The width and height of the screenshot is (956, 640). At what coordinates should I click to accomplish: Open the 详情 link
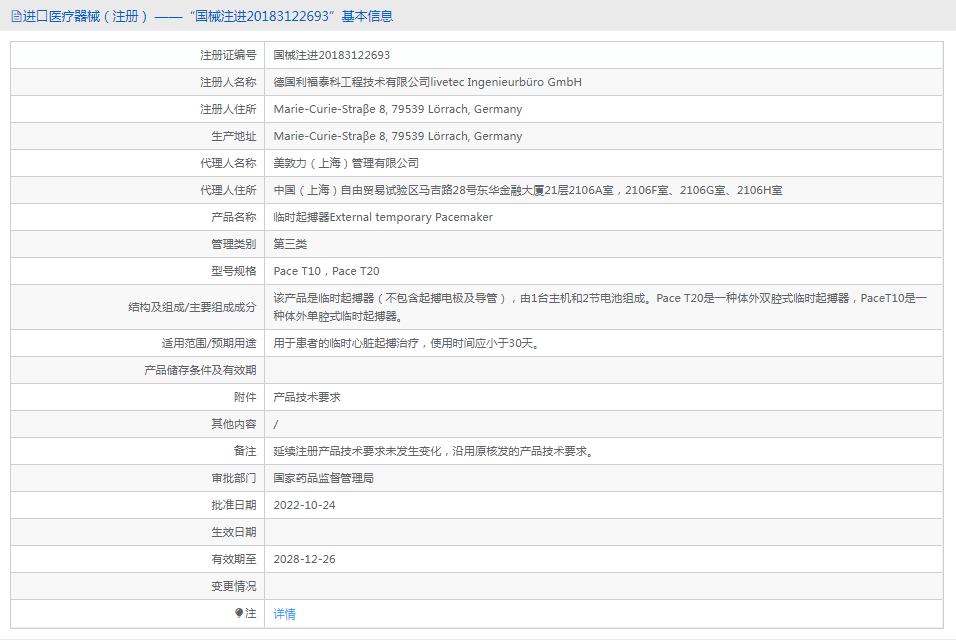click(285, 614)
